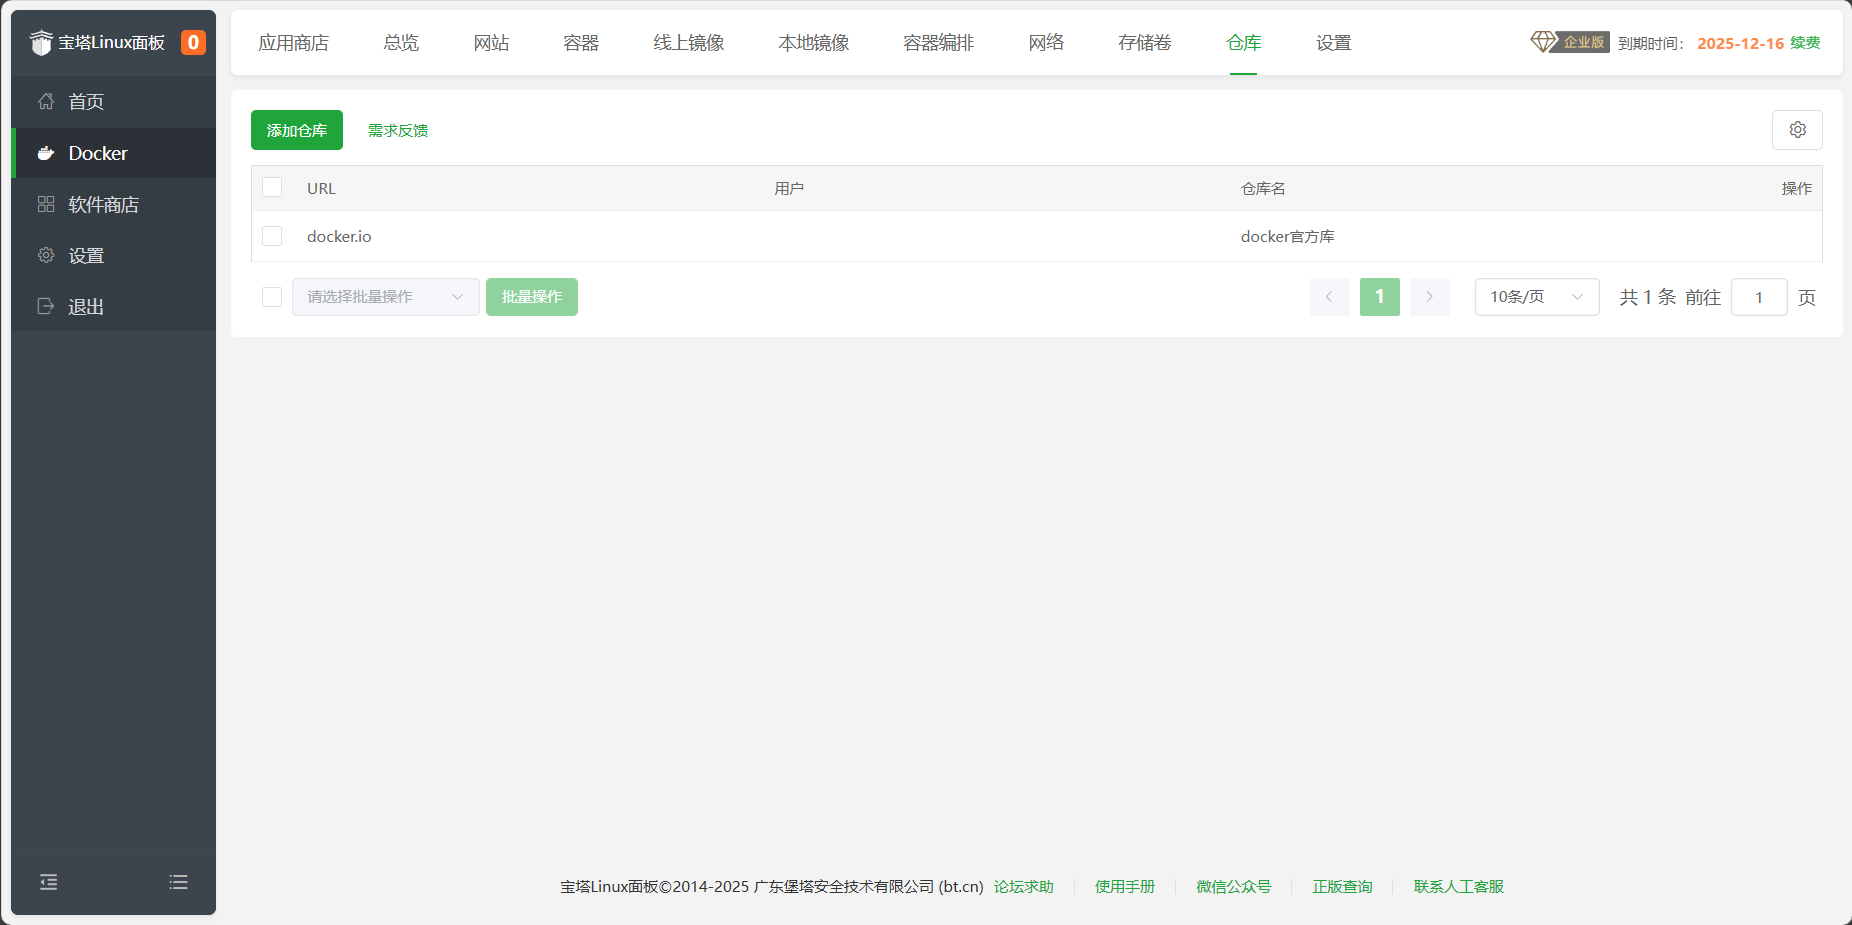Open the 需求反馈 feedback link
The image size is (1852, 925).
click(x=397, y=129)
